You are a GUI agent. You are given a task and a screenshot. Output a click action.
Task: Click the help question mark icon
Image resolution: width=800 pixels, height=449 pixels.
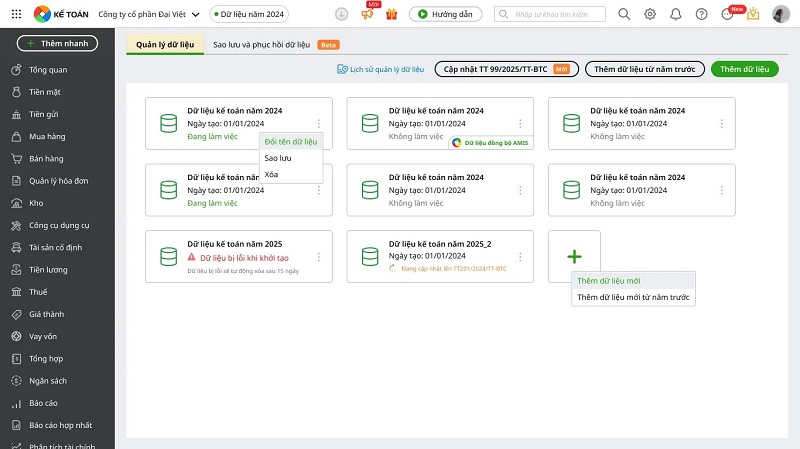(x=701, y=14)
